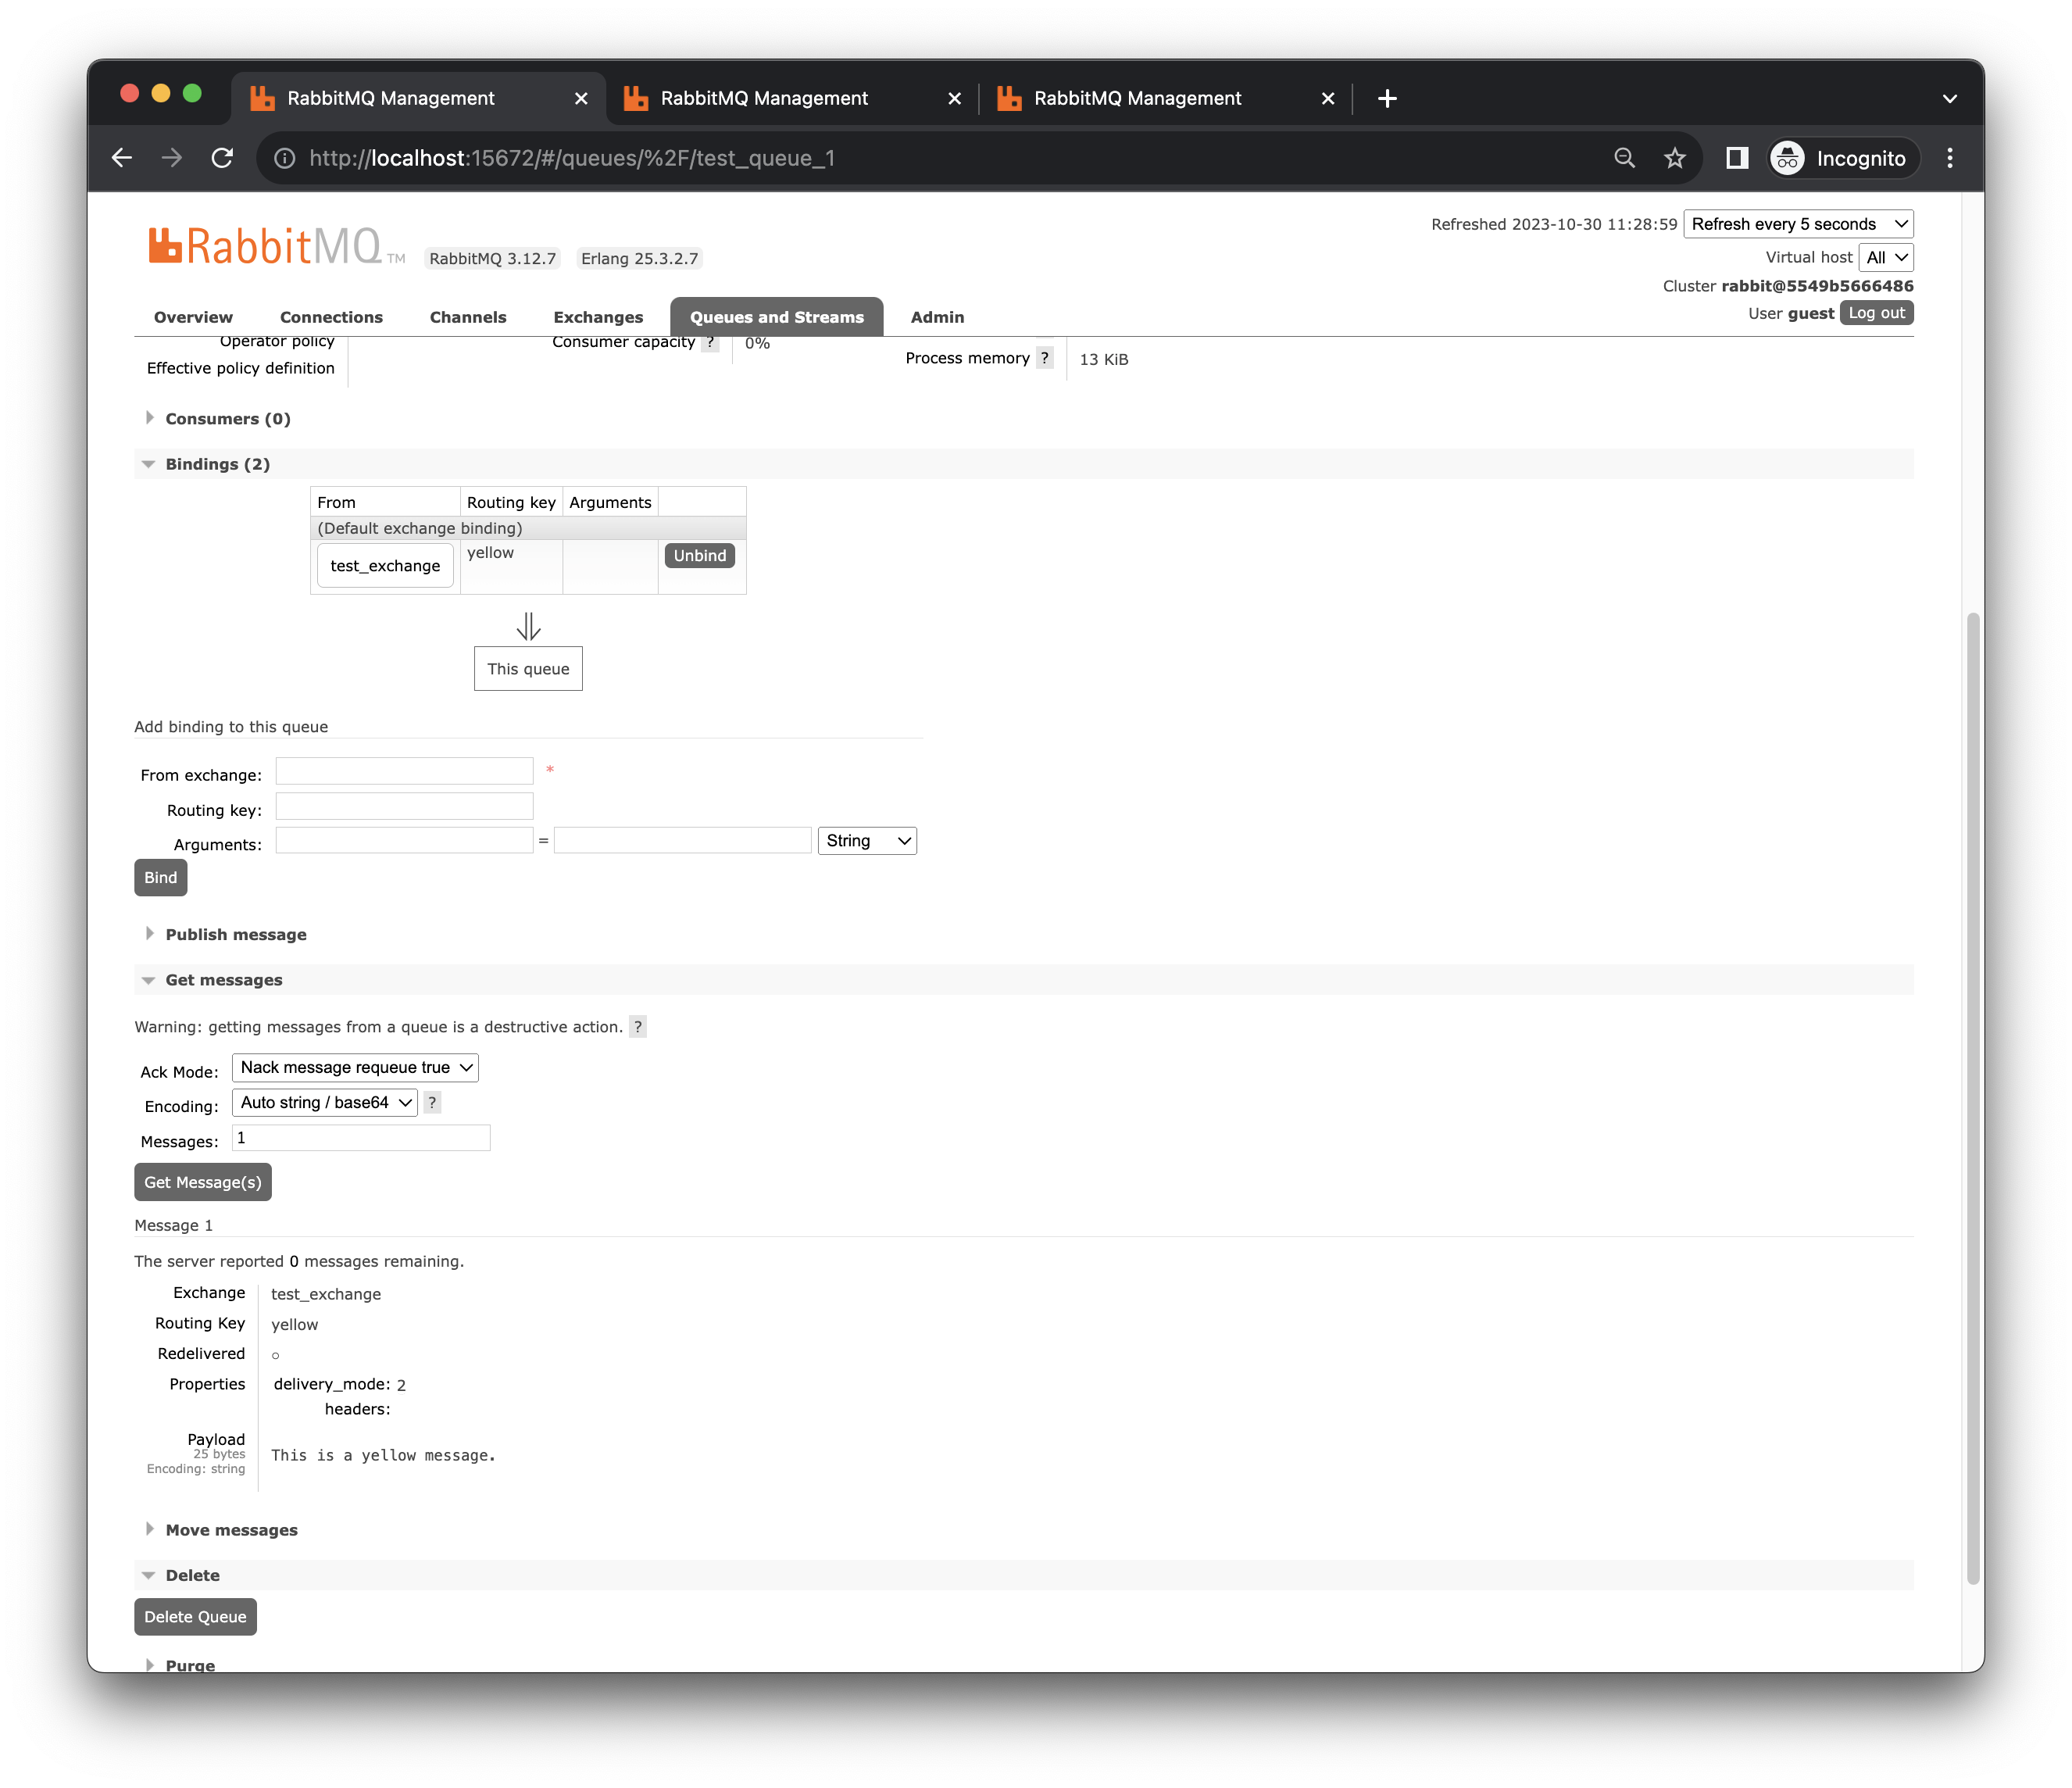Click the Log out button
Viewport: 2072px width, 1788px height.
1876,313
